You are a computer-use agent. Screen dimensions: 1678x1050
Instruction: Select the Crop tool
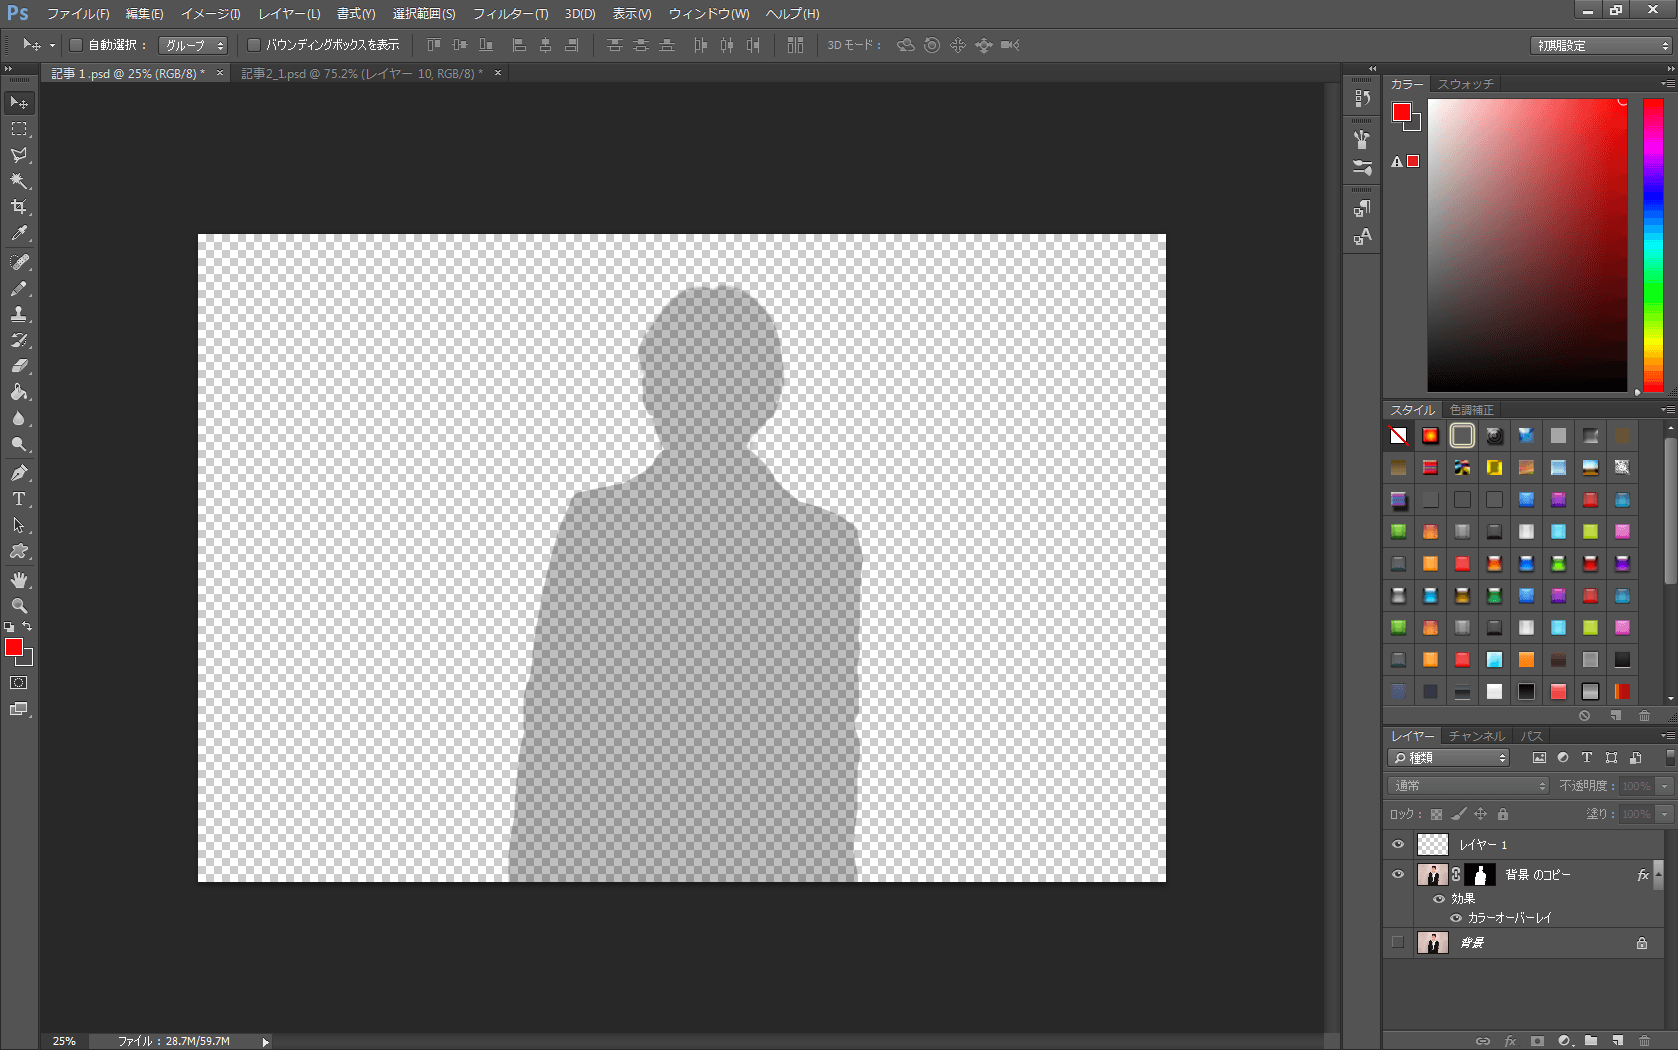19,207
